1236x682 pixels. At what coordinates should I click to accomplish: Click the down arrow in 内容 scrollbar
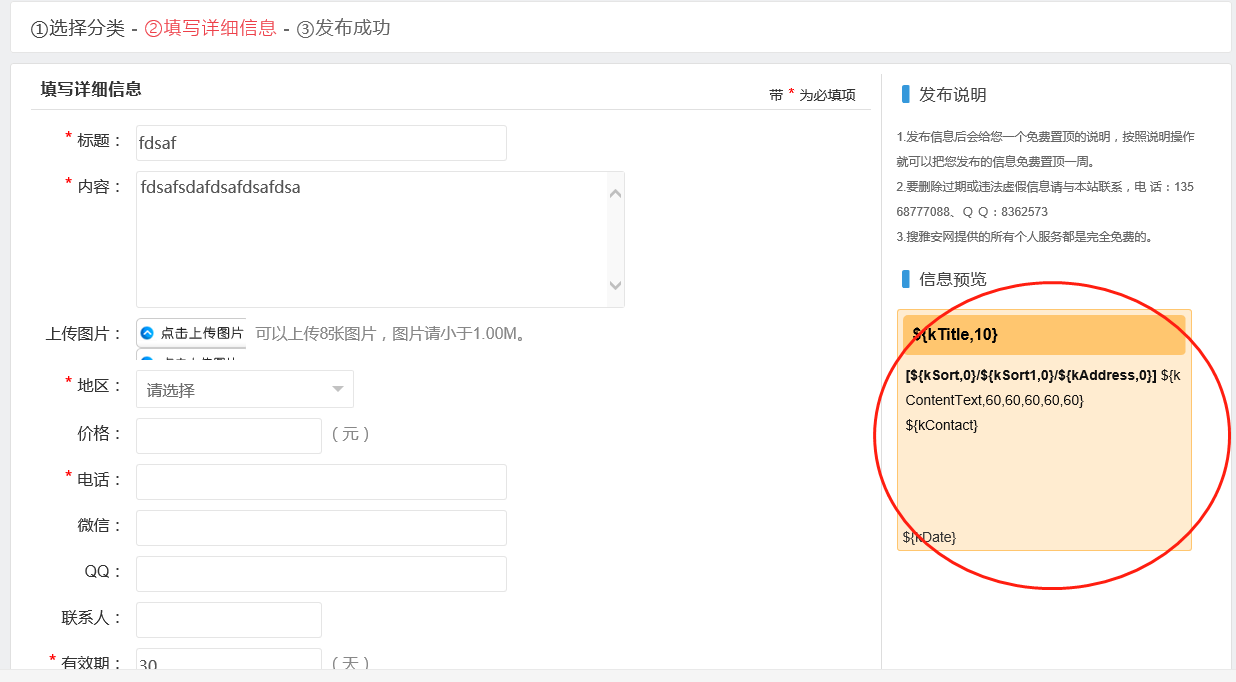615,286
